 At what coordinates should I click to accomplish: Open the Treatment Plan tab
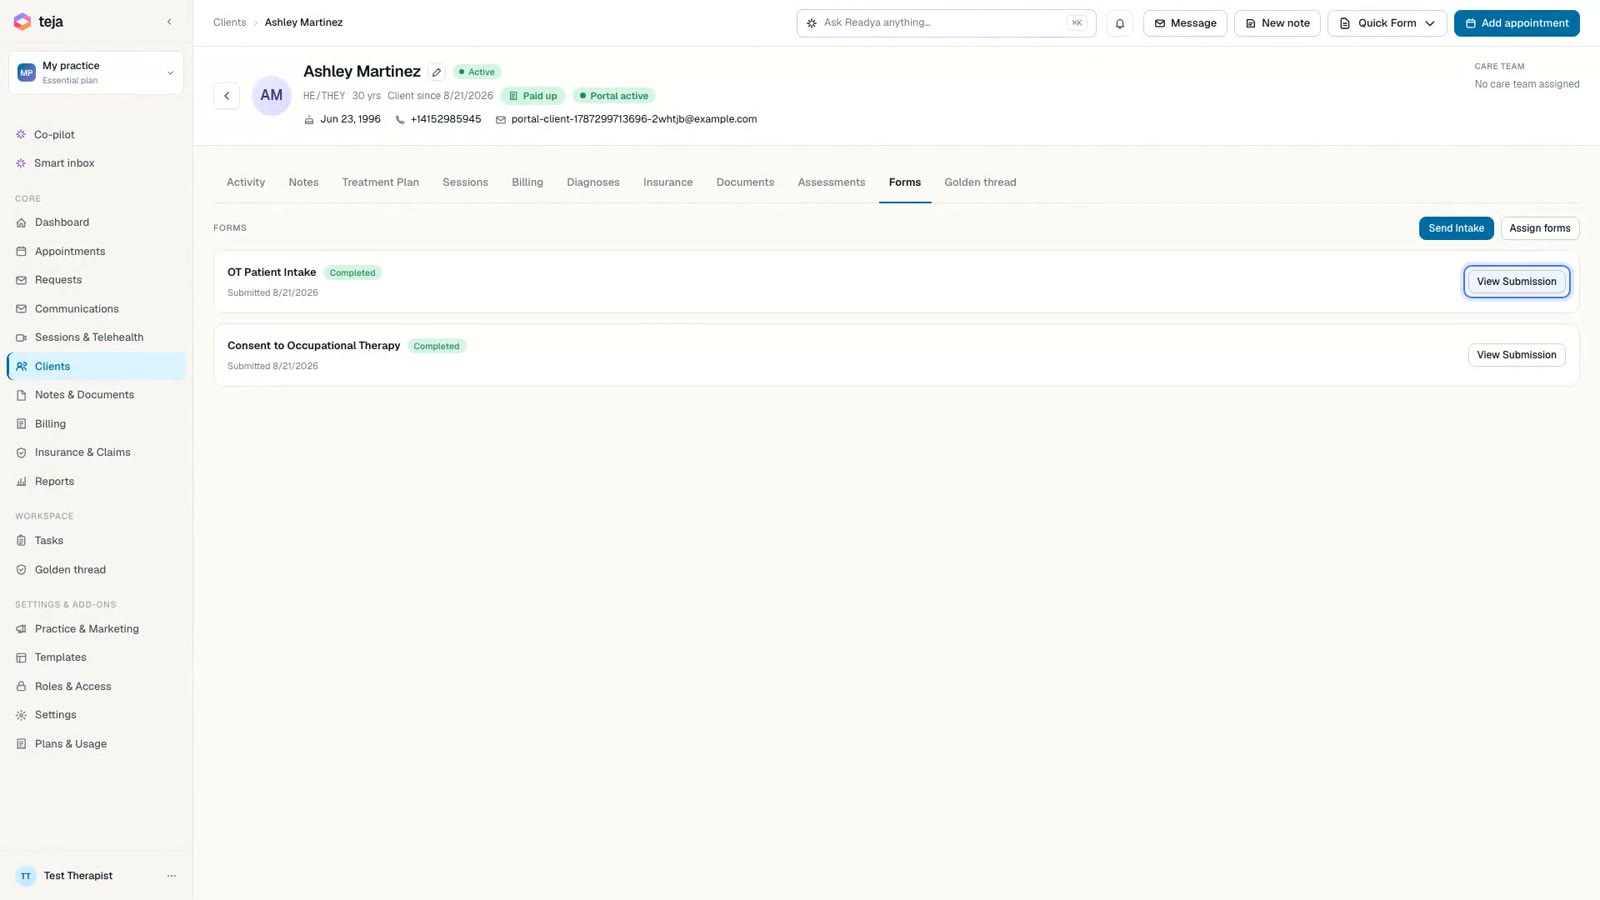click(x=380, y=182)
